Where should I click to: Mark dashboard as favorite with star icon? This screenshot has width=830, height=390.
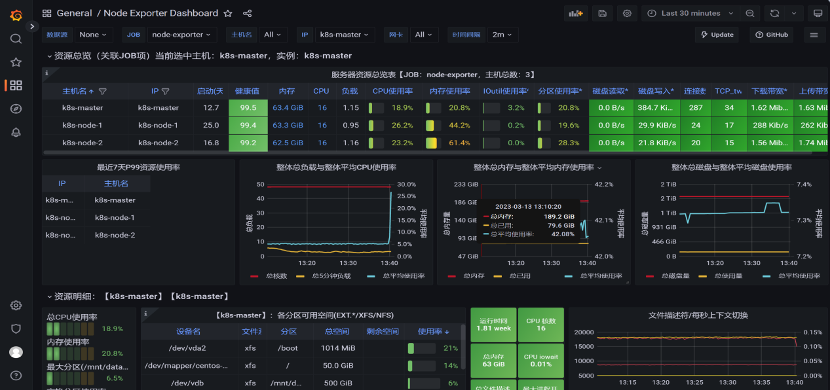coord(228,13)
